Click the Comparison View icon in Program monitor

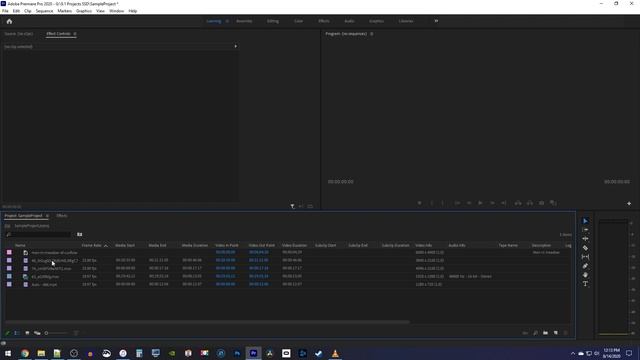click(553, 203)
